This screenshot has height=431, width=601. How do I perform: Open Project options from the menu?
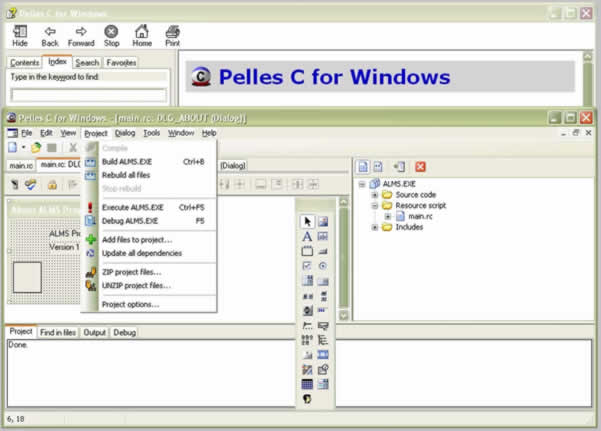tap(149, 304)
